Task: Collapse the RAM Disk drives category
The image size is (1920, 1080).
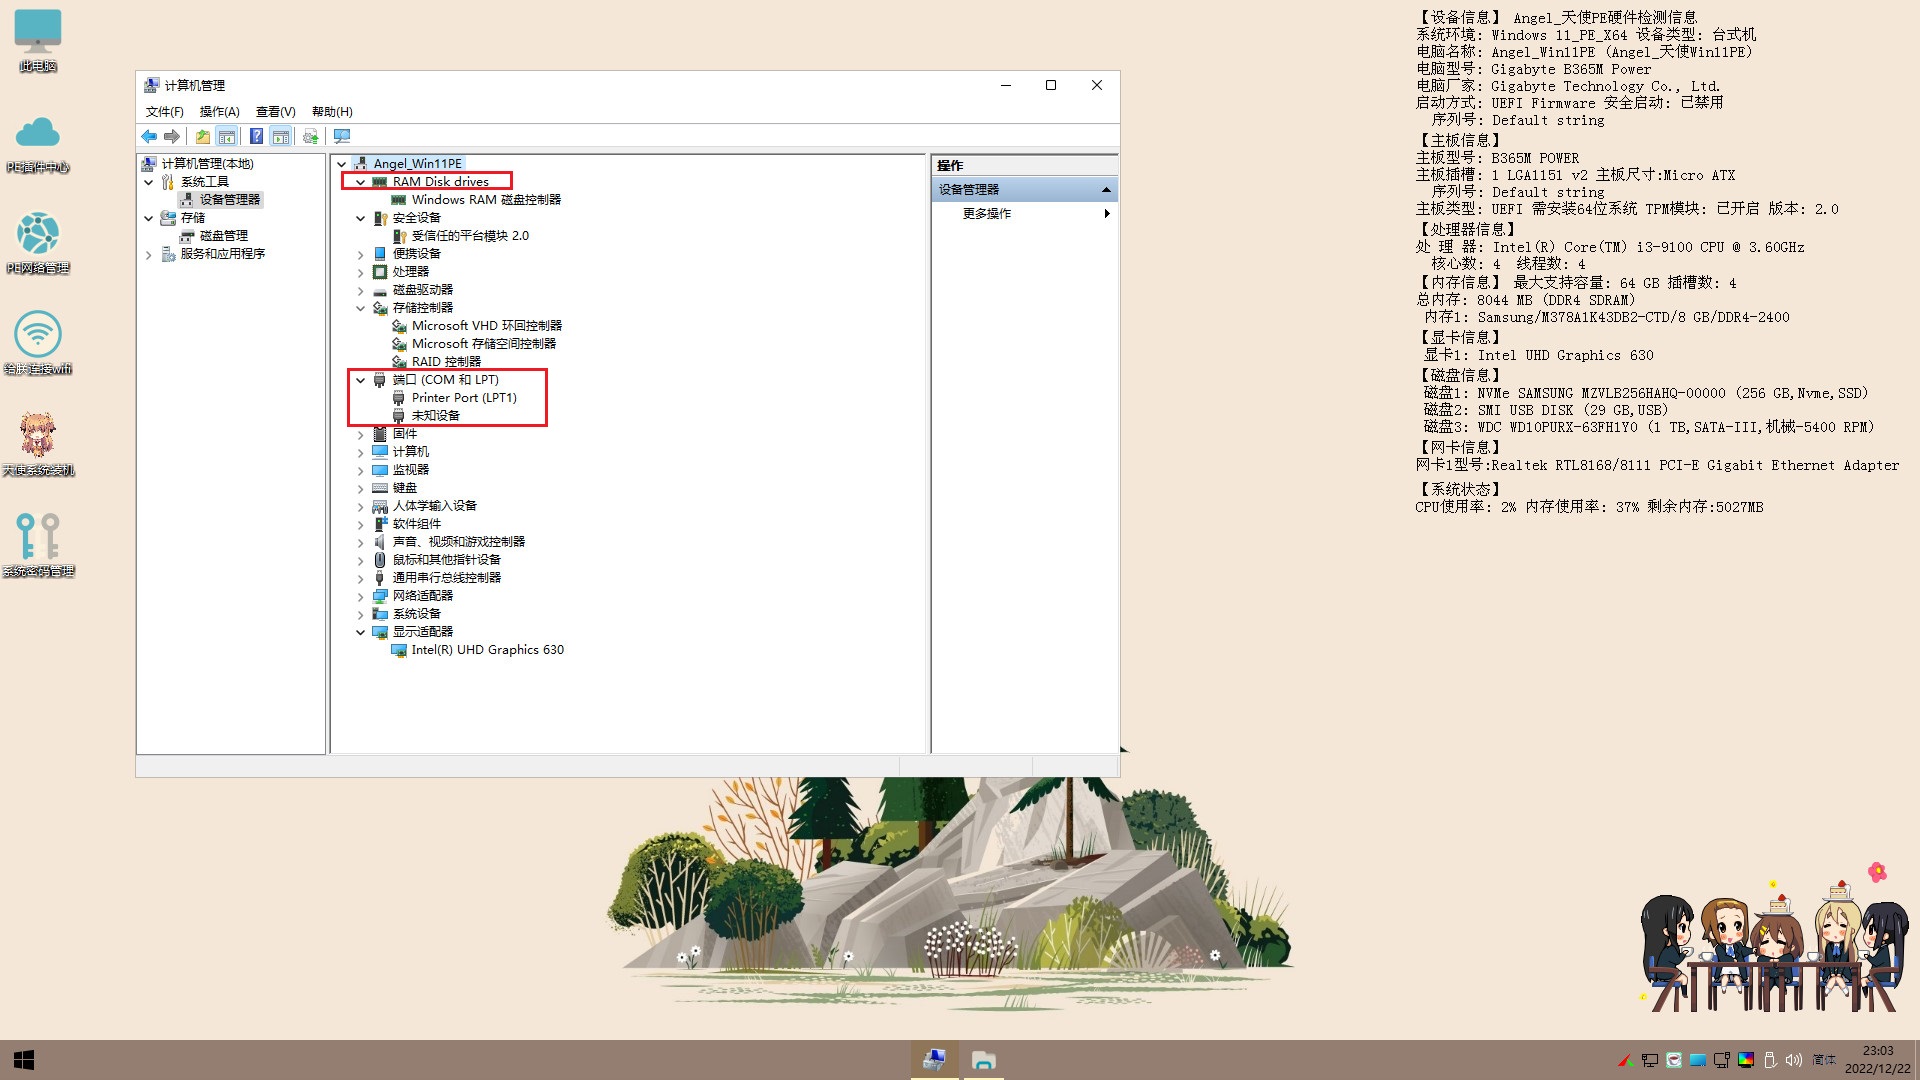Action: 361,182
